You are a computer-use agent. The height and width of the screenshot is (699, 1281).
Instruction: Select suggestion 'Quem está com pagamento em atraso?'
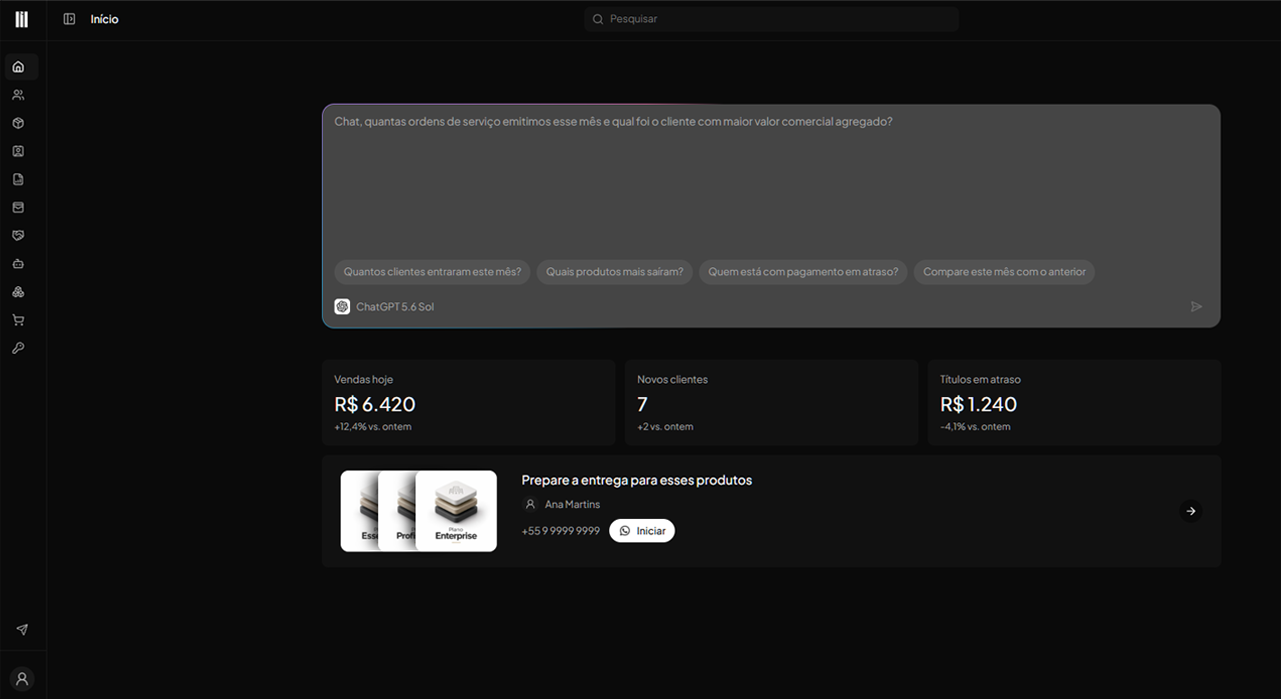(803, 272)
